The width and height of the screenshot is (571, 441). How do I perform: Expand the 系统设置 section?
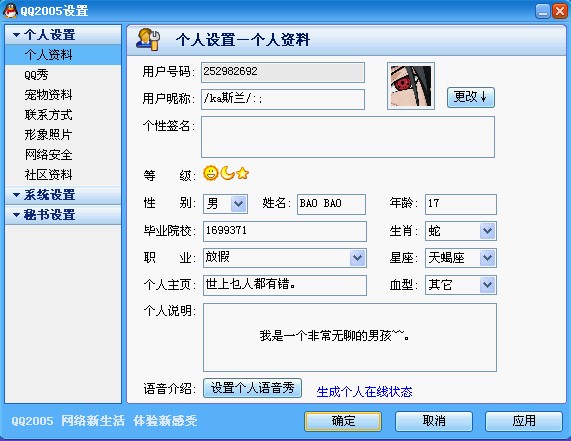pyautogui.click(x=16, y=195)
